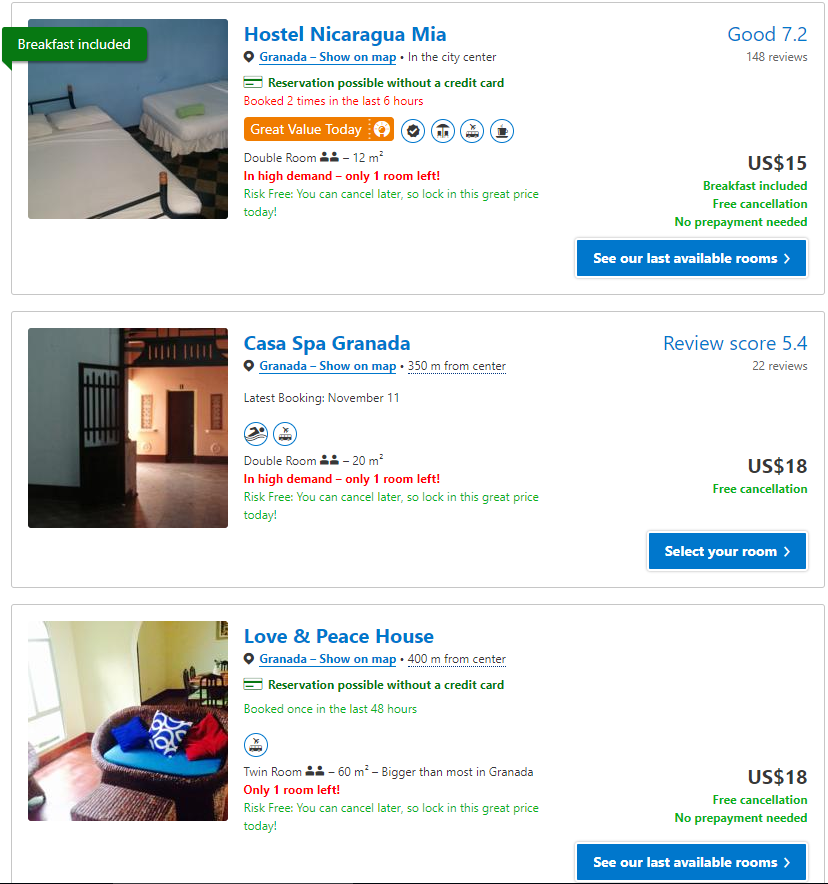Click the verified checkmark badge icon
The height and width of the screenshot is (884, 828).
point(413,131)
